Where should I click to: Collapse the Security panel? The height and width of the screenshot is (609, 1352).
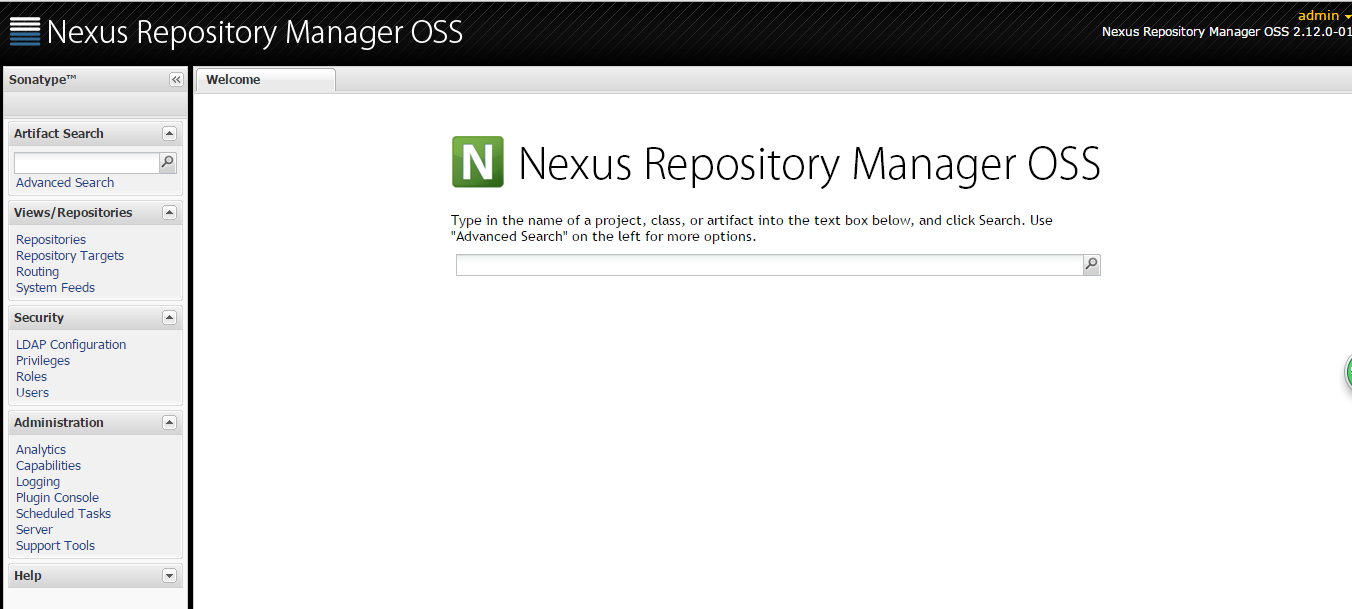(169, 317)
